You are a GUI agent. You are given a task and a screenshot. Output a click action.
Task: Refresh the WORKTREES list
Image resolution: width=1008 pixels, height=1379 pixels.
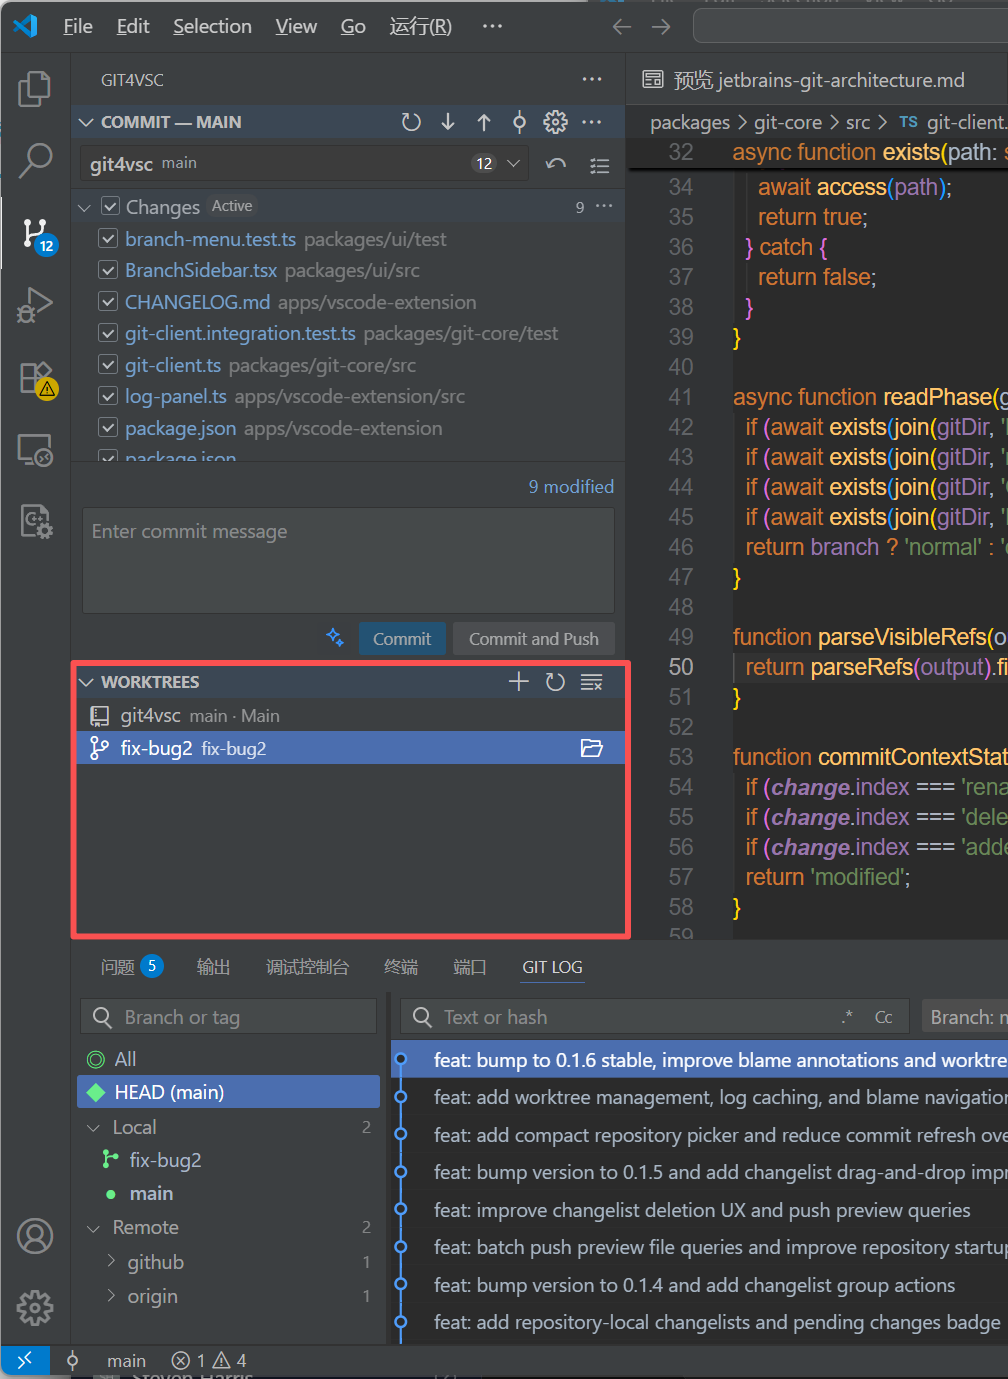tap(555, 682)
